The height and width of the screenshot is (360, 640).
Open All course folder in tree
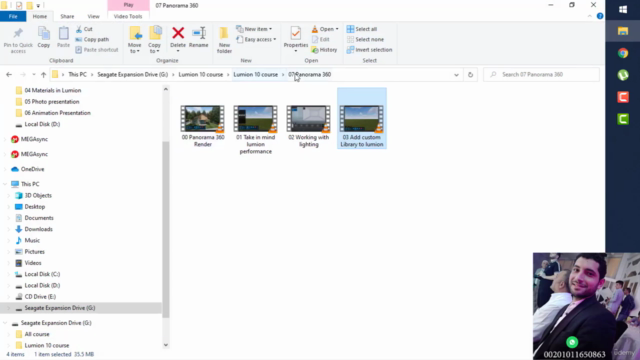(37, 334)
